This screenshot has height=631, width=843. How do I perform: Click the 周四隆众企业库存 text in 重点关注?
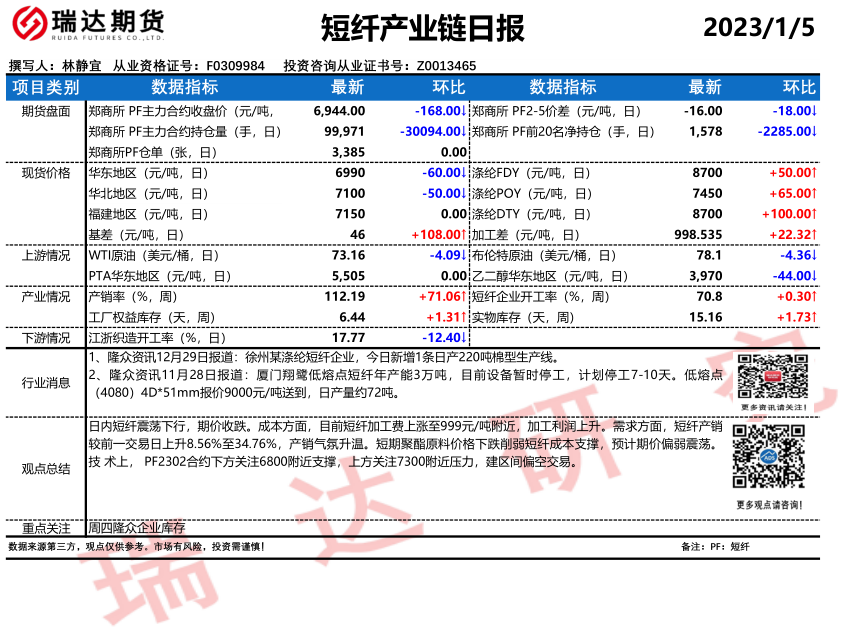137,527
